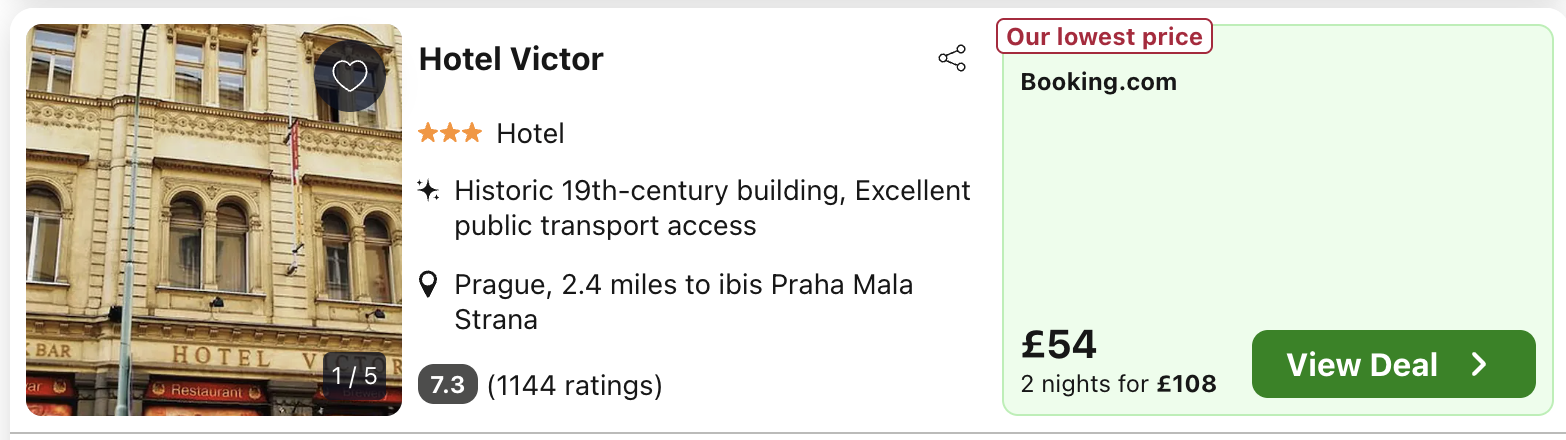The image size is (1566, 440).
Task: Click the share icon beside Hotel Victor
Action: pyautogui.click(x=952, y=59)
